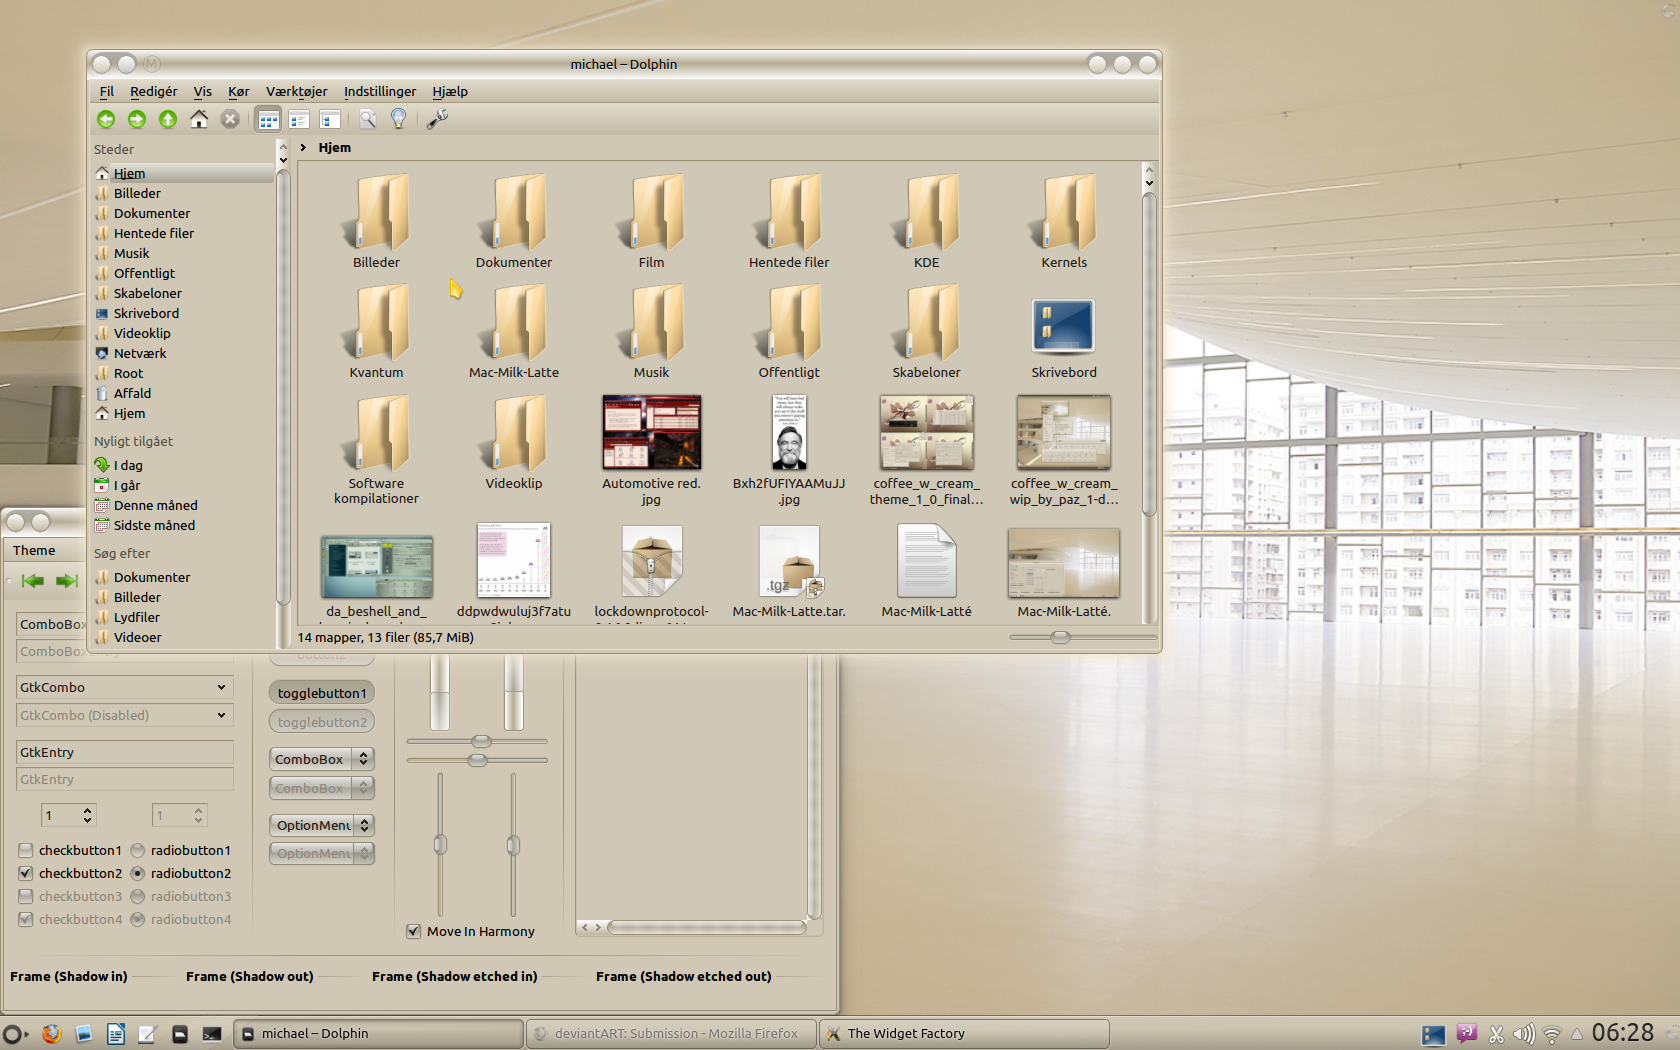The width and height of the screenshot is (1680, 1050).
Task: Uncheck checkbutton2 in Widget Factory
Action: pyautogui.click(x=26, y=873)
